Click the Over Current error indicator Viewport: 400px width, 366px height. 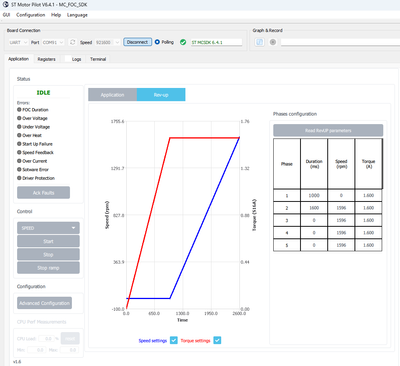coord(19,161)
